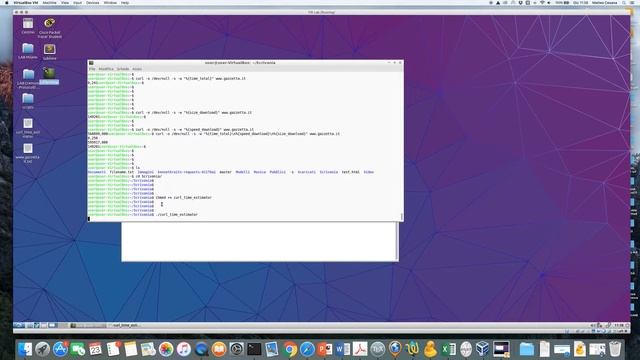This screenshot has height=360, width=640.
Task: Open the scripts folder on desktop
Action: 28,100
